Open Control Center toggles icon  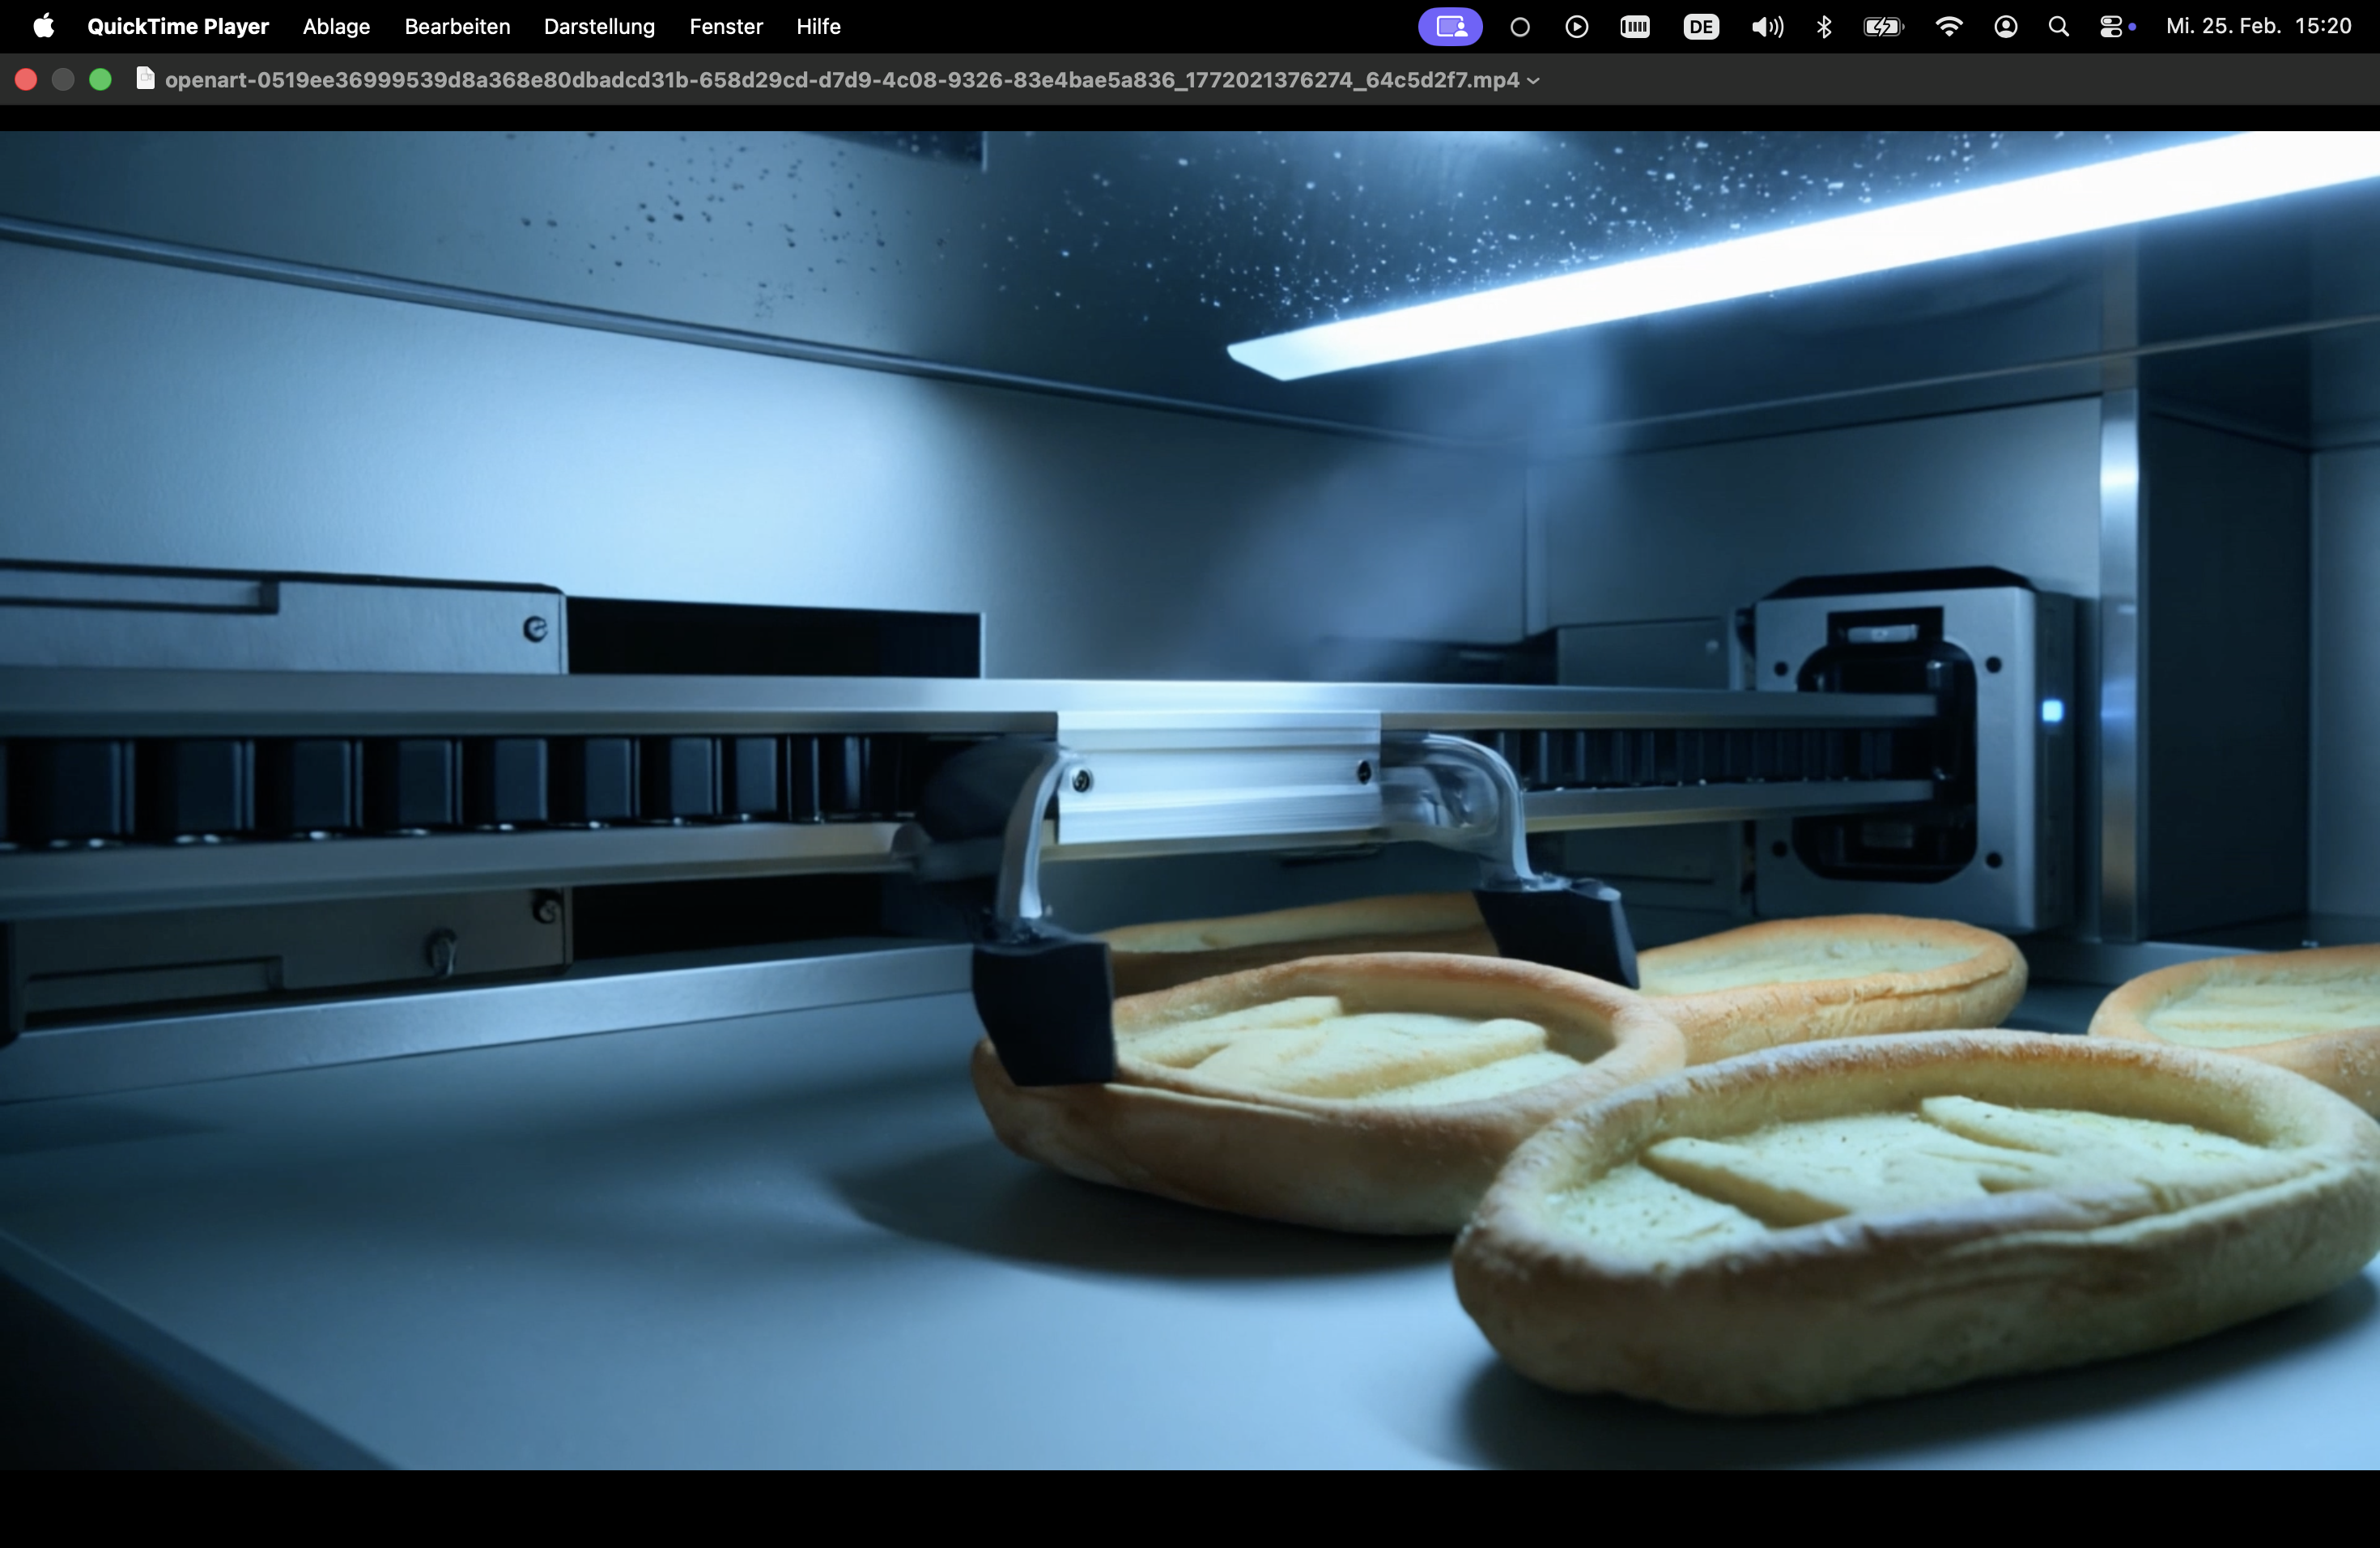pyautogui.click(x=2111, y=27)
